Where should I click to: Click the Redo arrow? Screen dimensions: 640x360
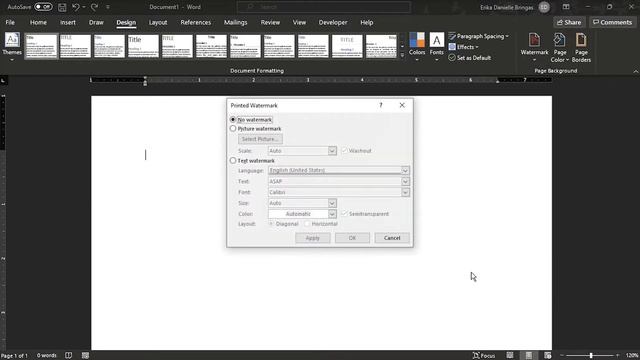click(94, 7)
